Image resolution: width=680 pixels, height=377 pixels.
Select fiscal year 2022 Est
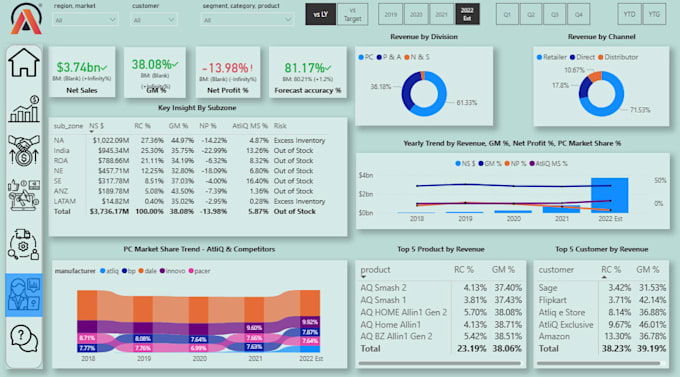(467, 14)
